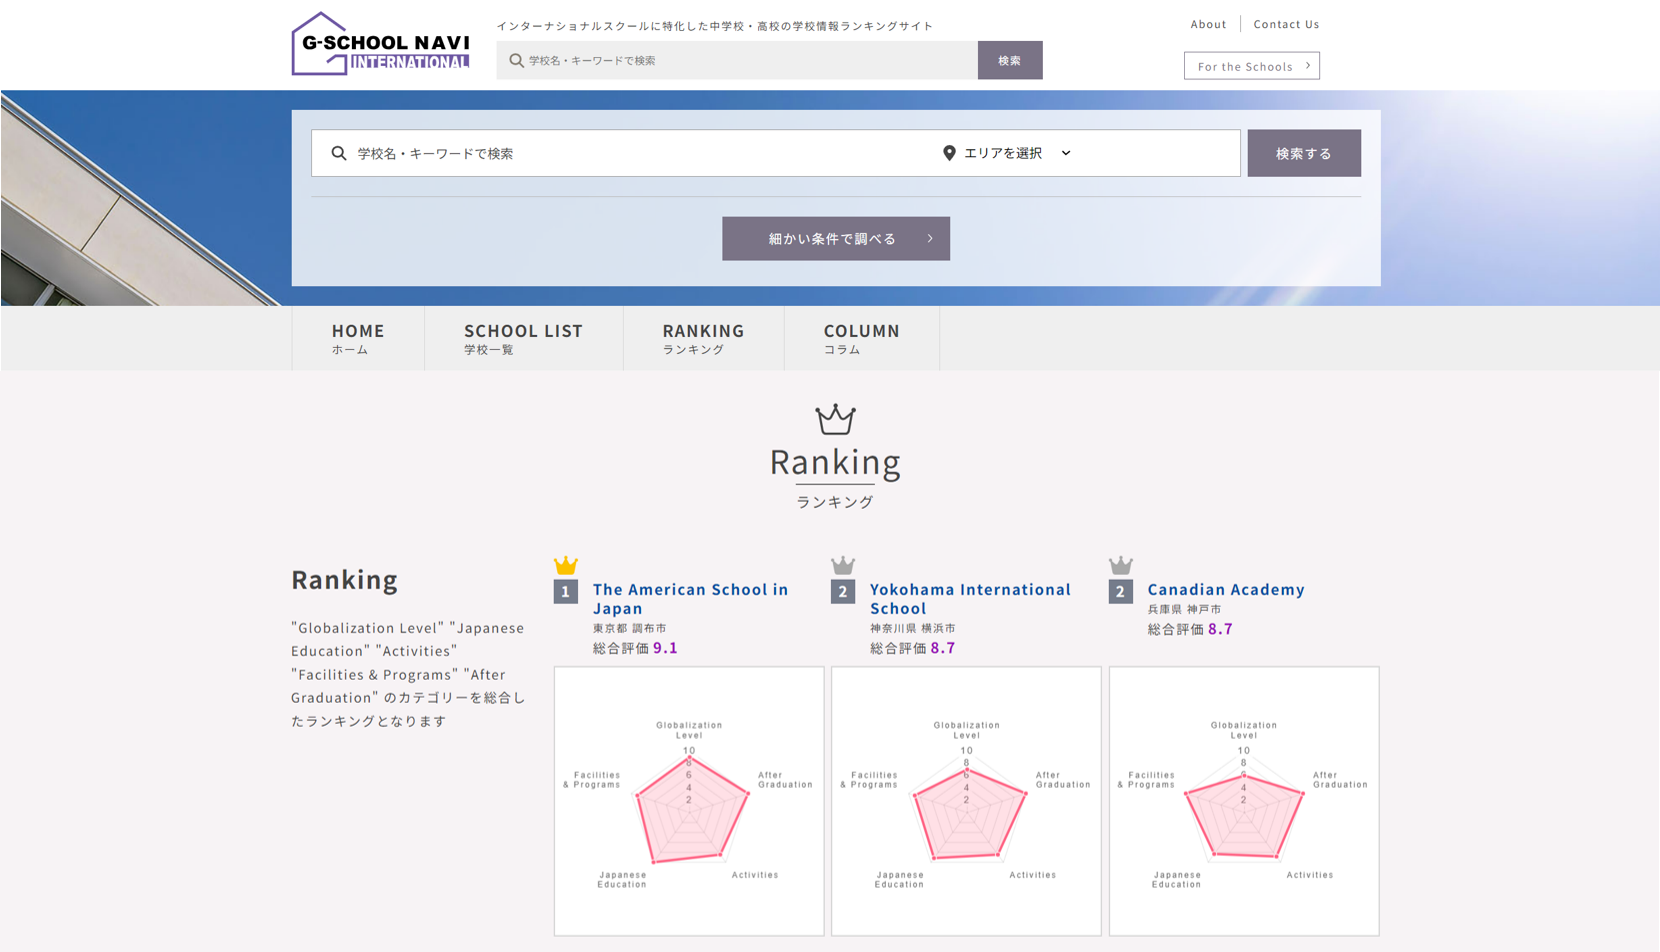Click the rank badge beside Yokohama International School
The image size is (1660, 952).
(x=843, y=591)
